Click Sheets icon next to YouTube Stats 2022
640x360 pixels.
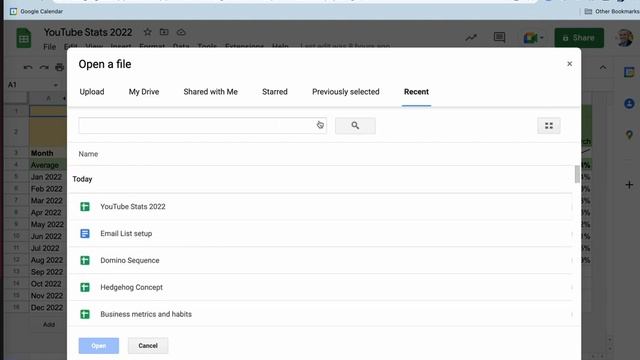(x=85, y=207)
